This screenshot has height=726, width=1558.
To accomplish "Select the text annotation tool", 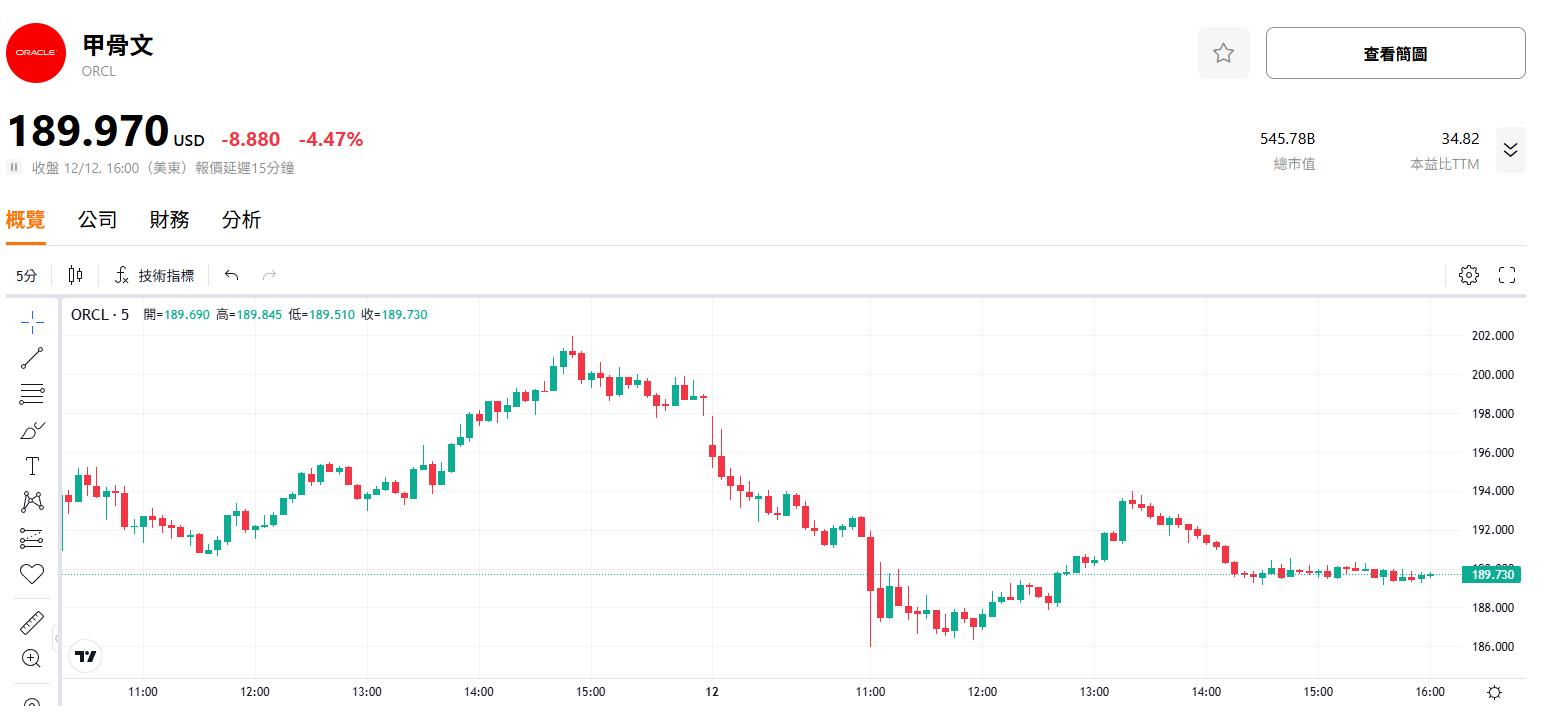I will tap(32, 467).
